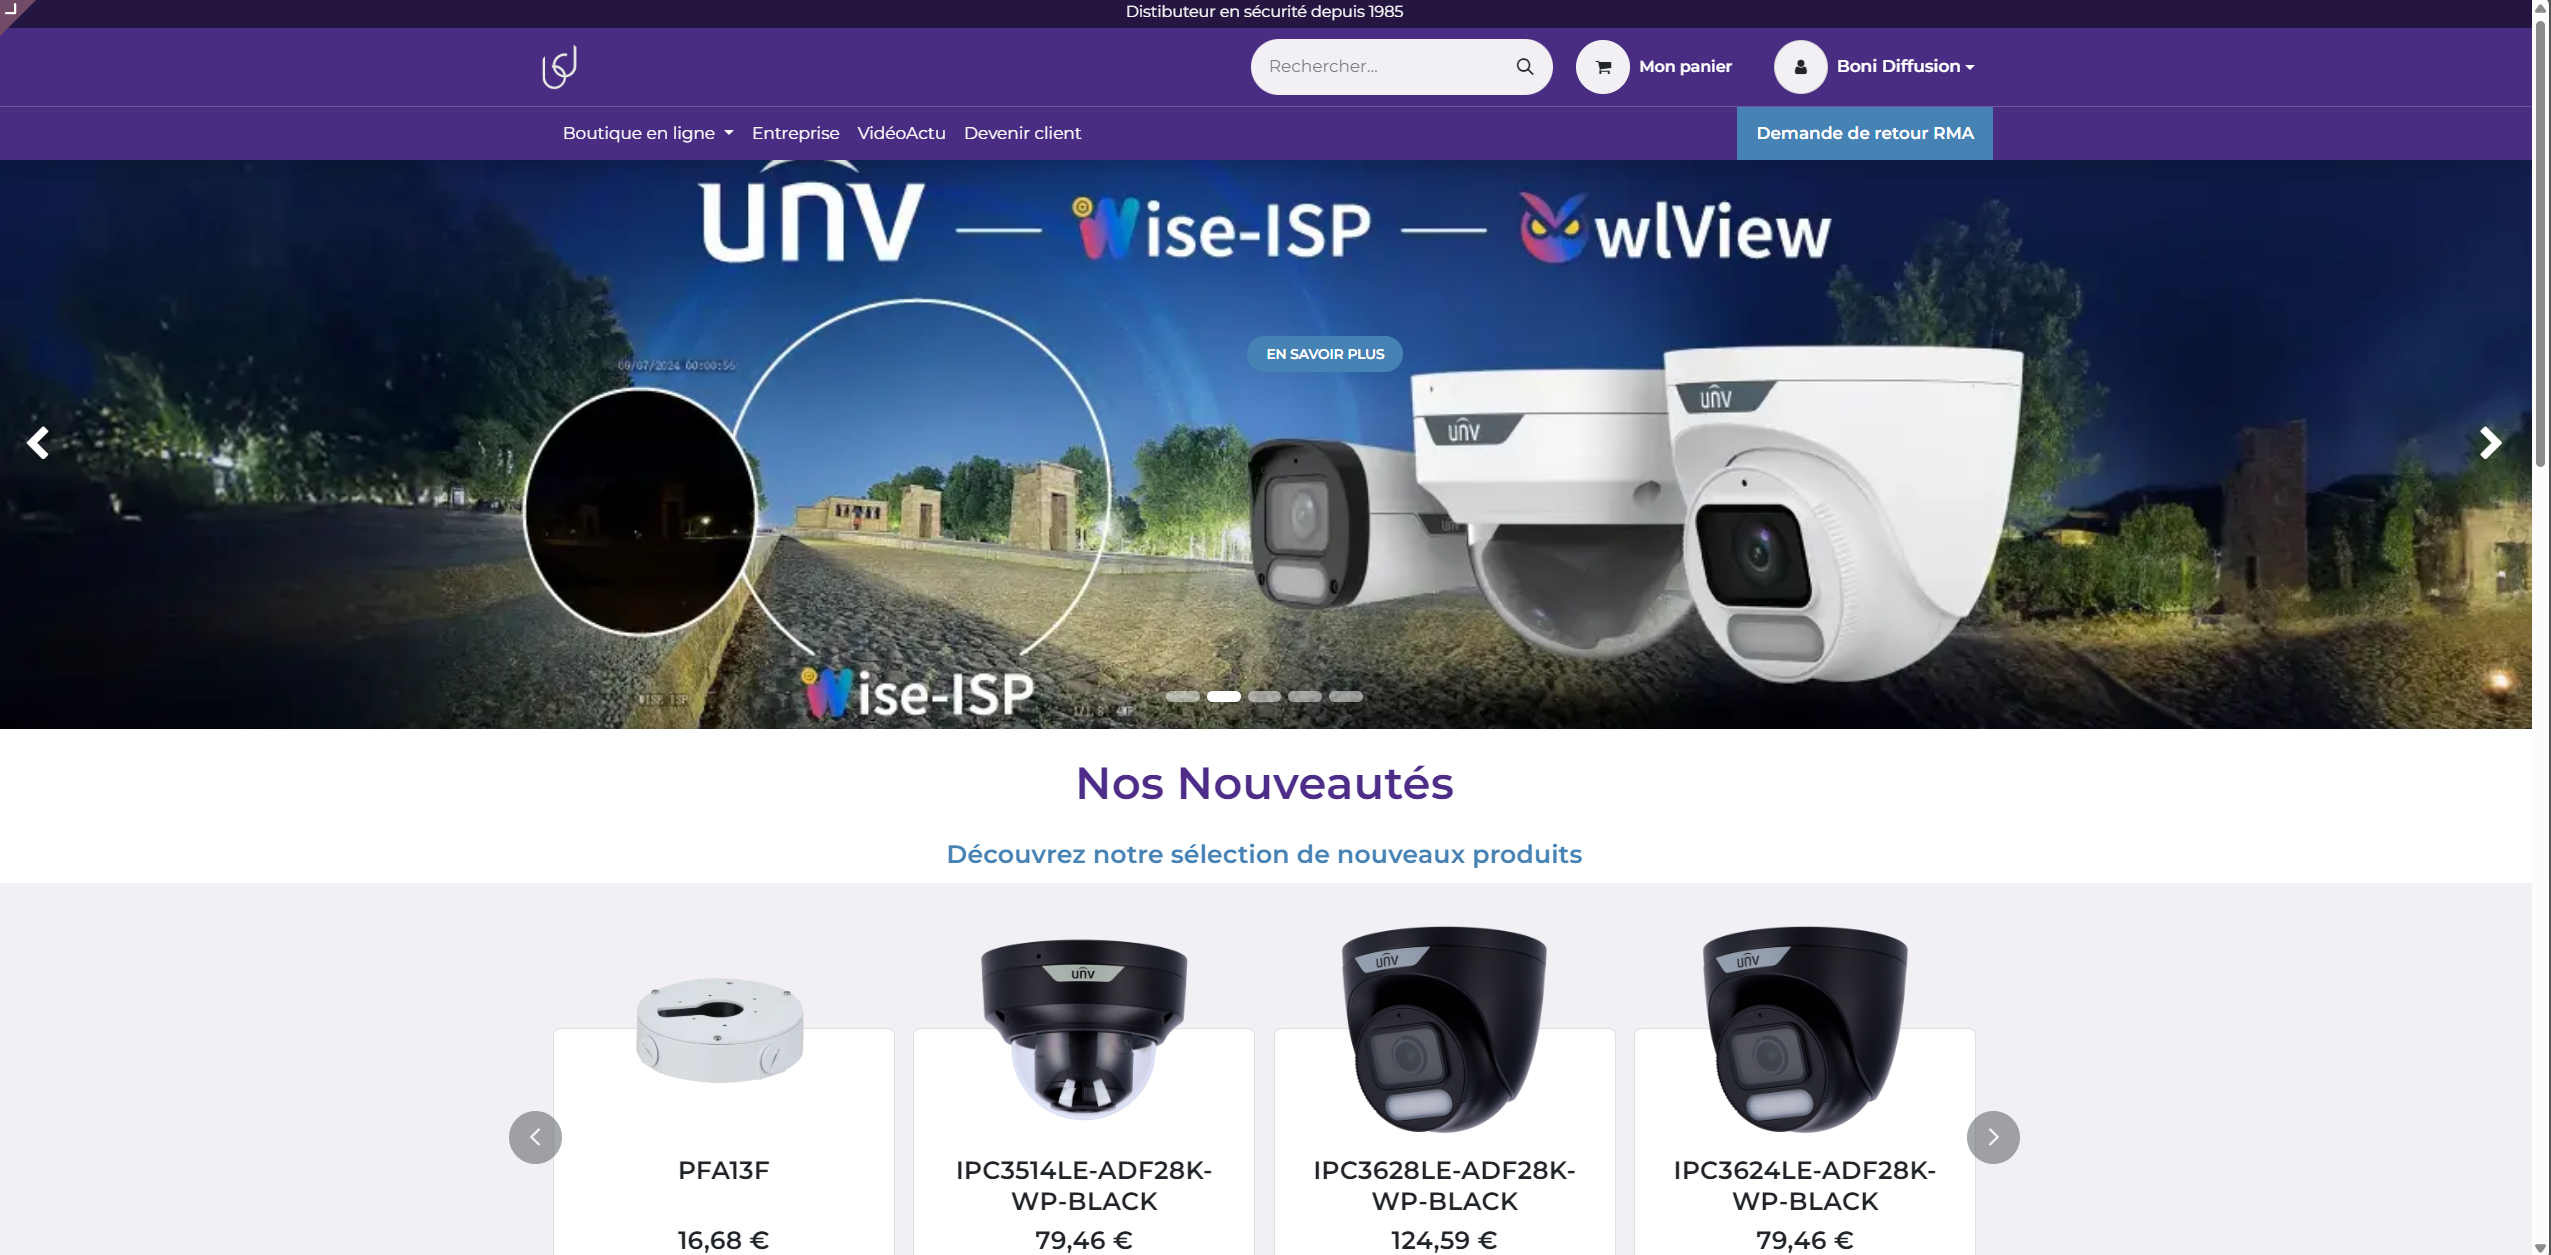Image resolution: width=2551 pixels, height=1255 pixels.
Task: Select the third carousel slide indicator
Action: point(1264,696)
